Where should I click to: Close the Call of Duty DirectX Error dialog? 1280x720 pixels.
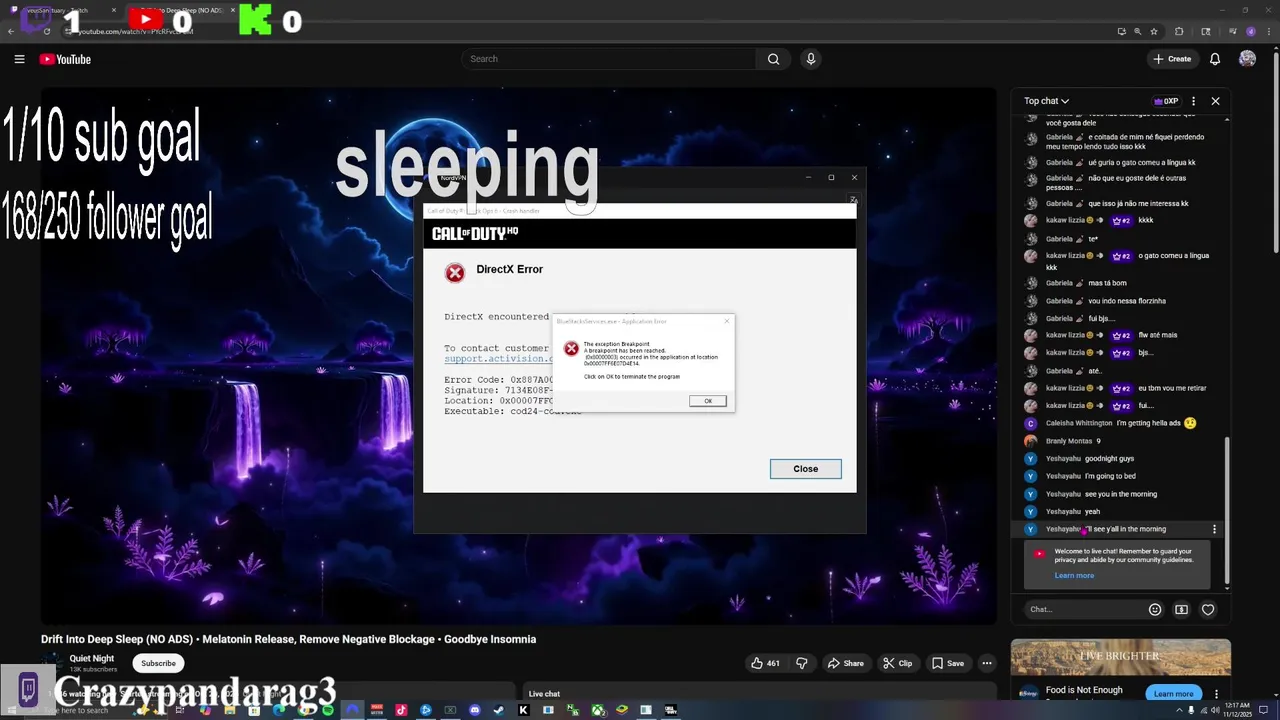[805, 469]
